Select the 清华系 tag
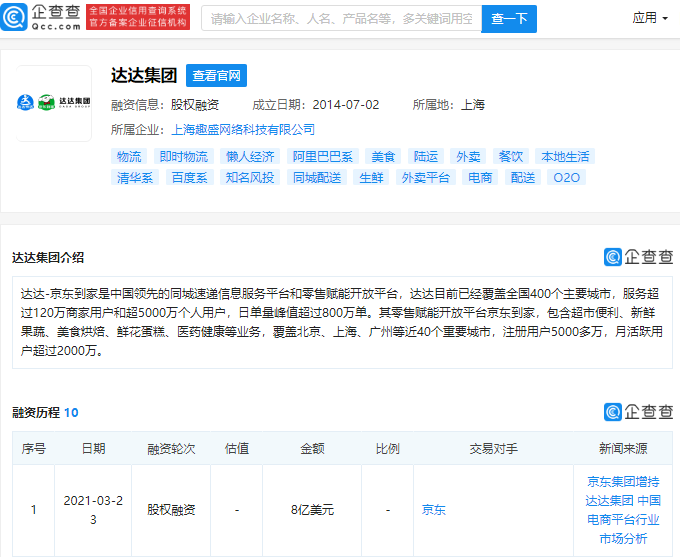This screenshot has height=557, width=680. pyautogui.click(x=135, y=177)
